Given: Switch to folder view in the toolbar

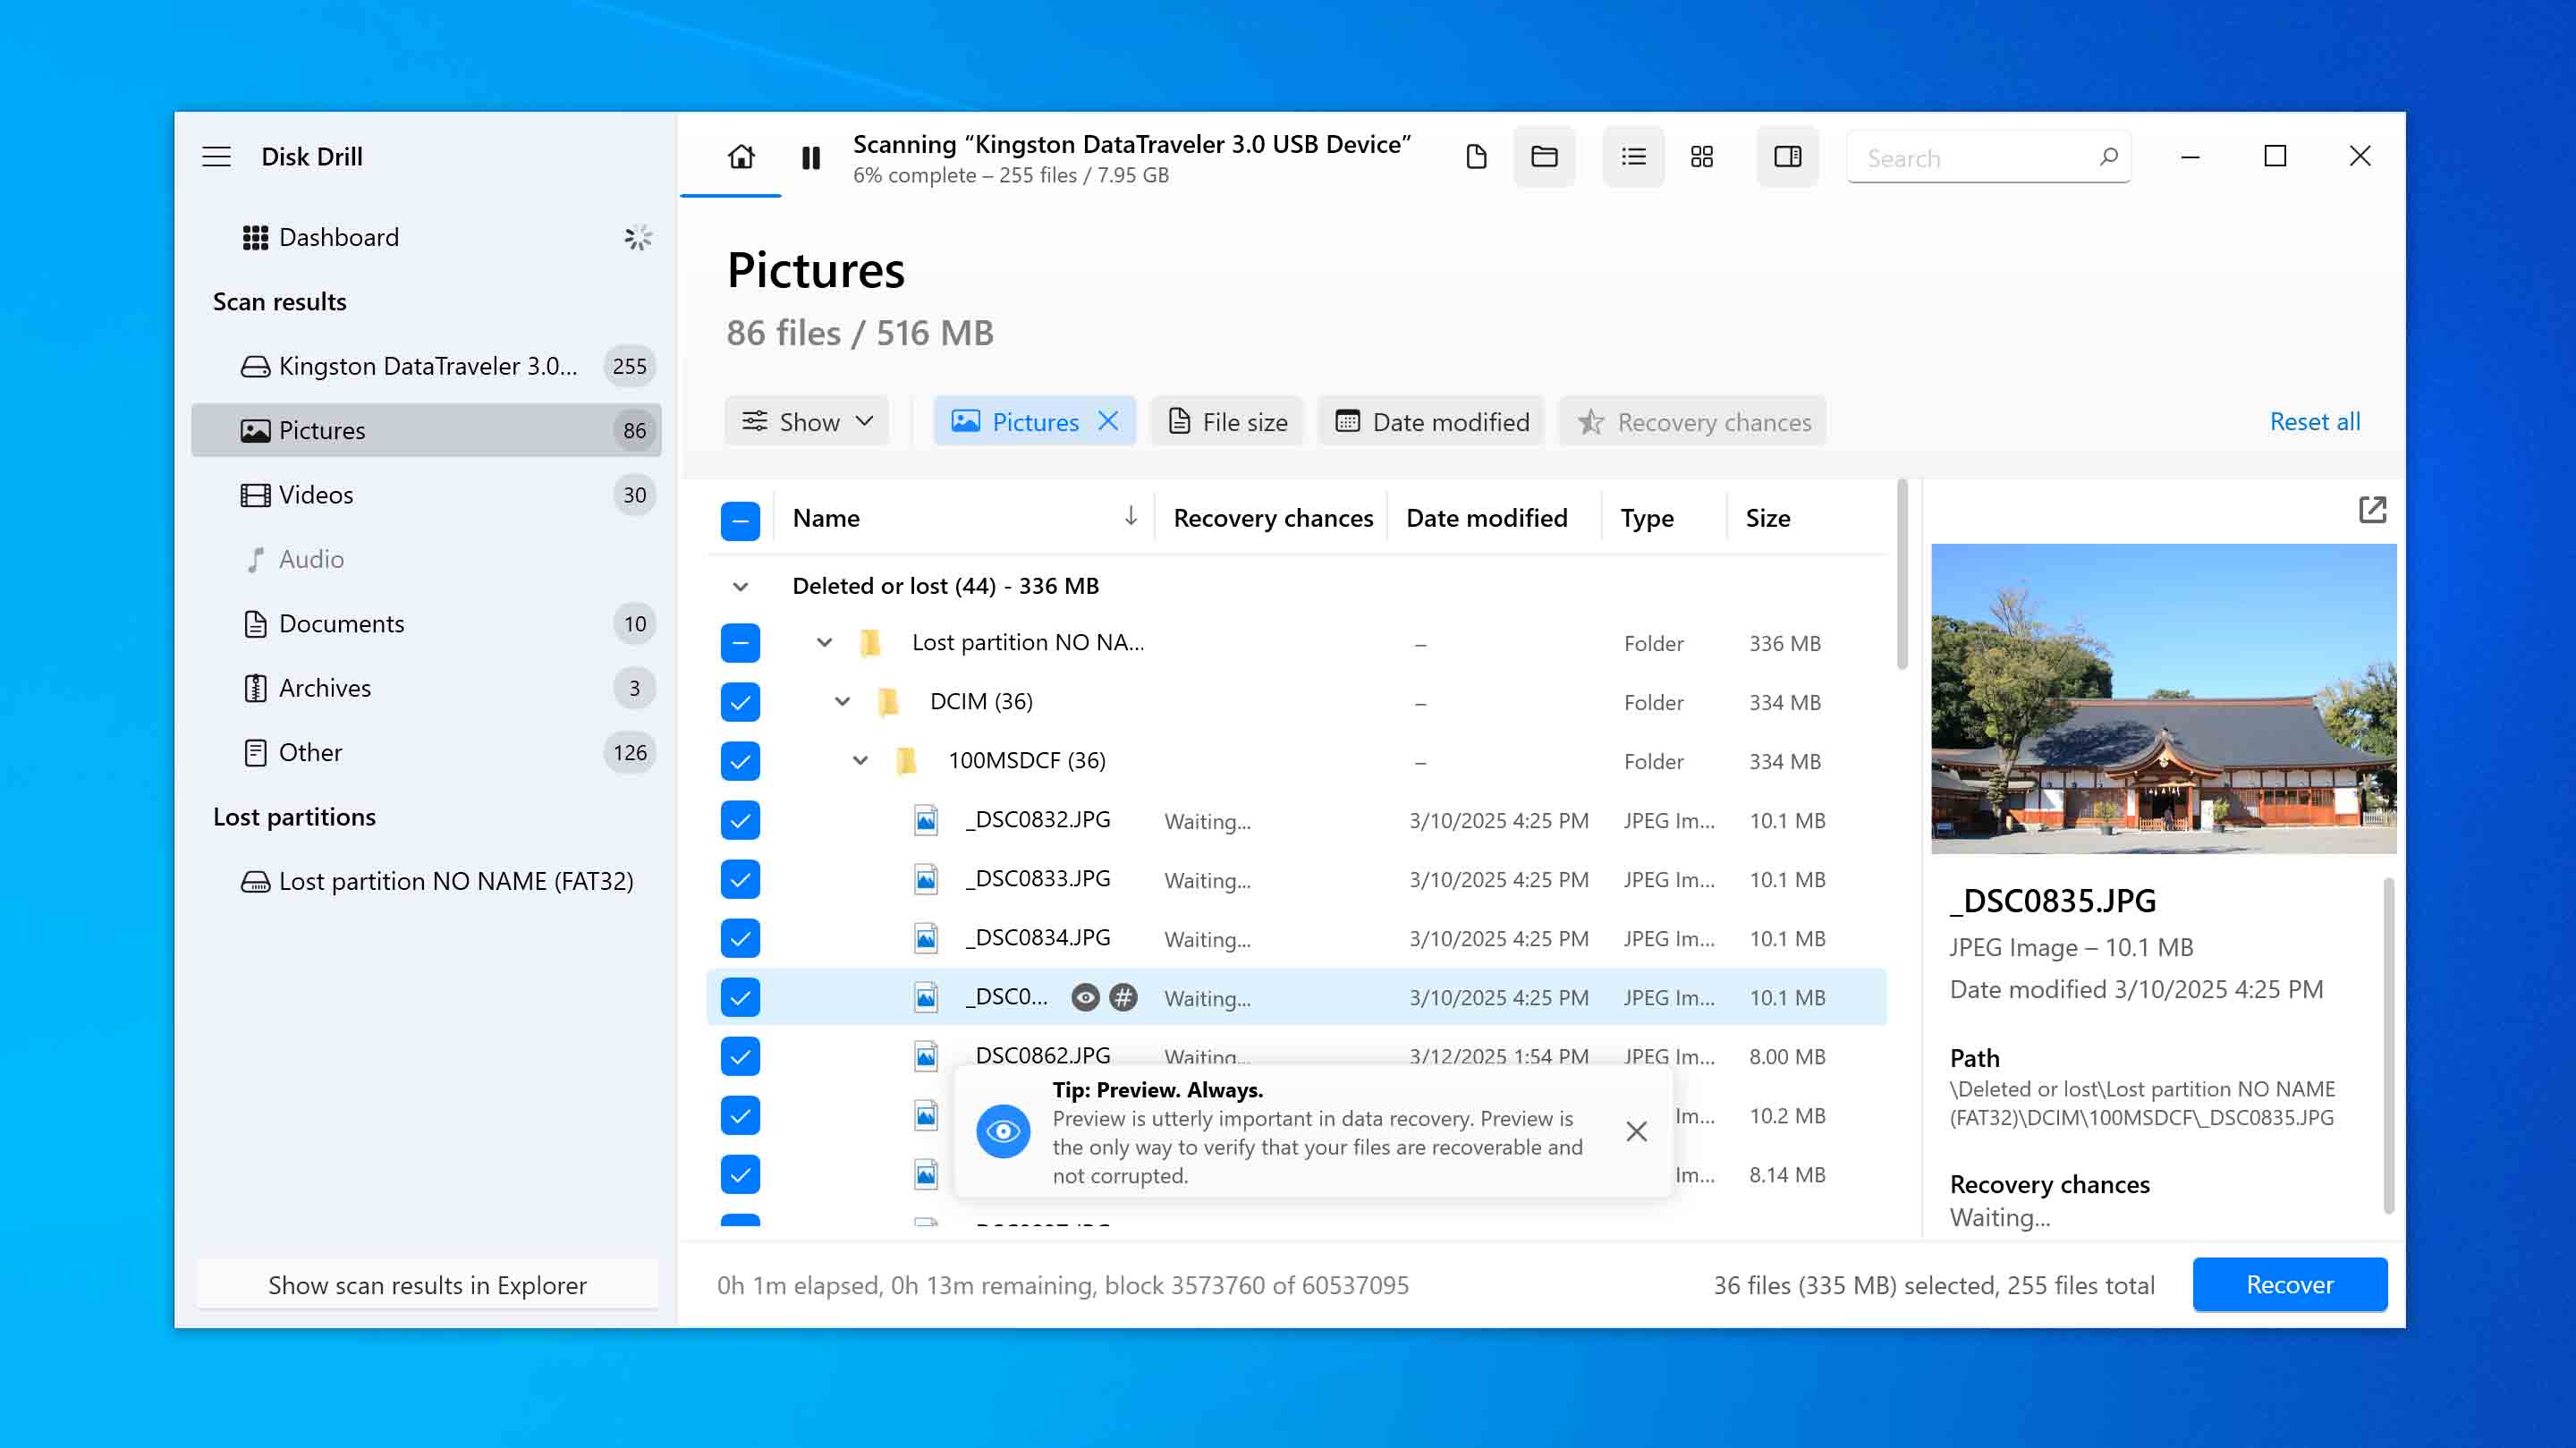Looking at the screenshot, I should 1544,157.
